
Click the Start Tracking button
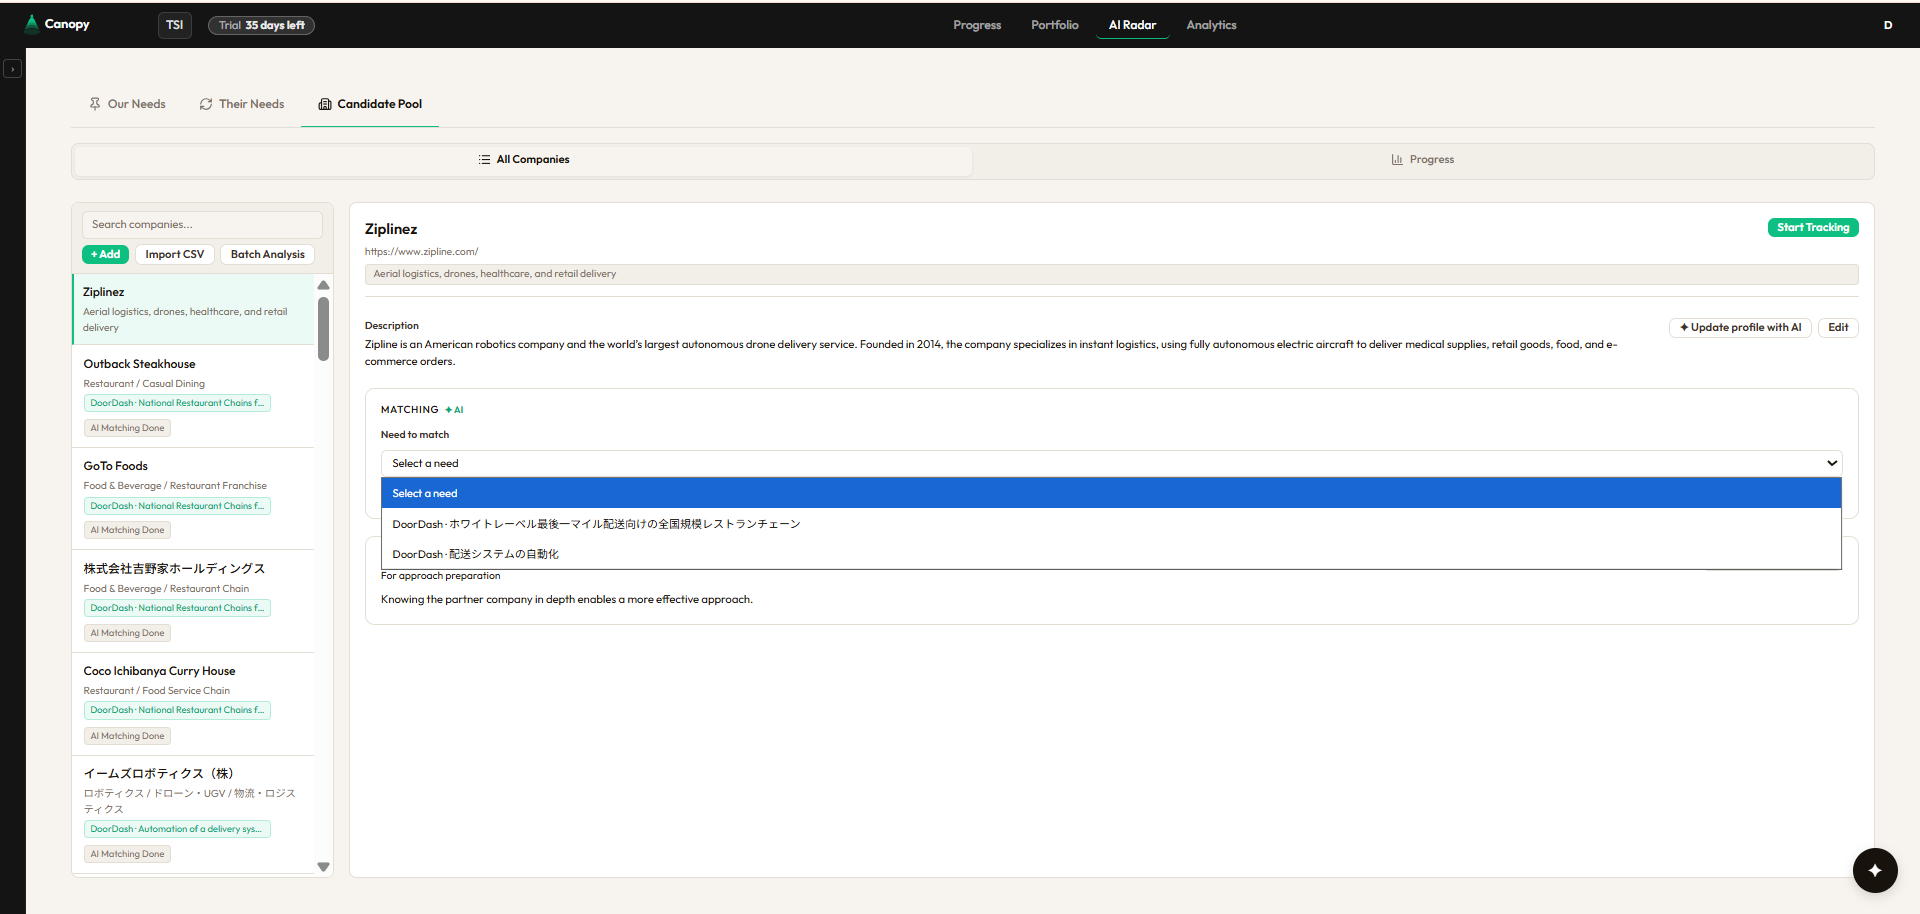(x=1813, y=228)
